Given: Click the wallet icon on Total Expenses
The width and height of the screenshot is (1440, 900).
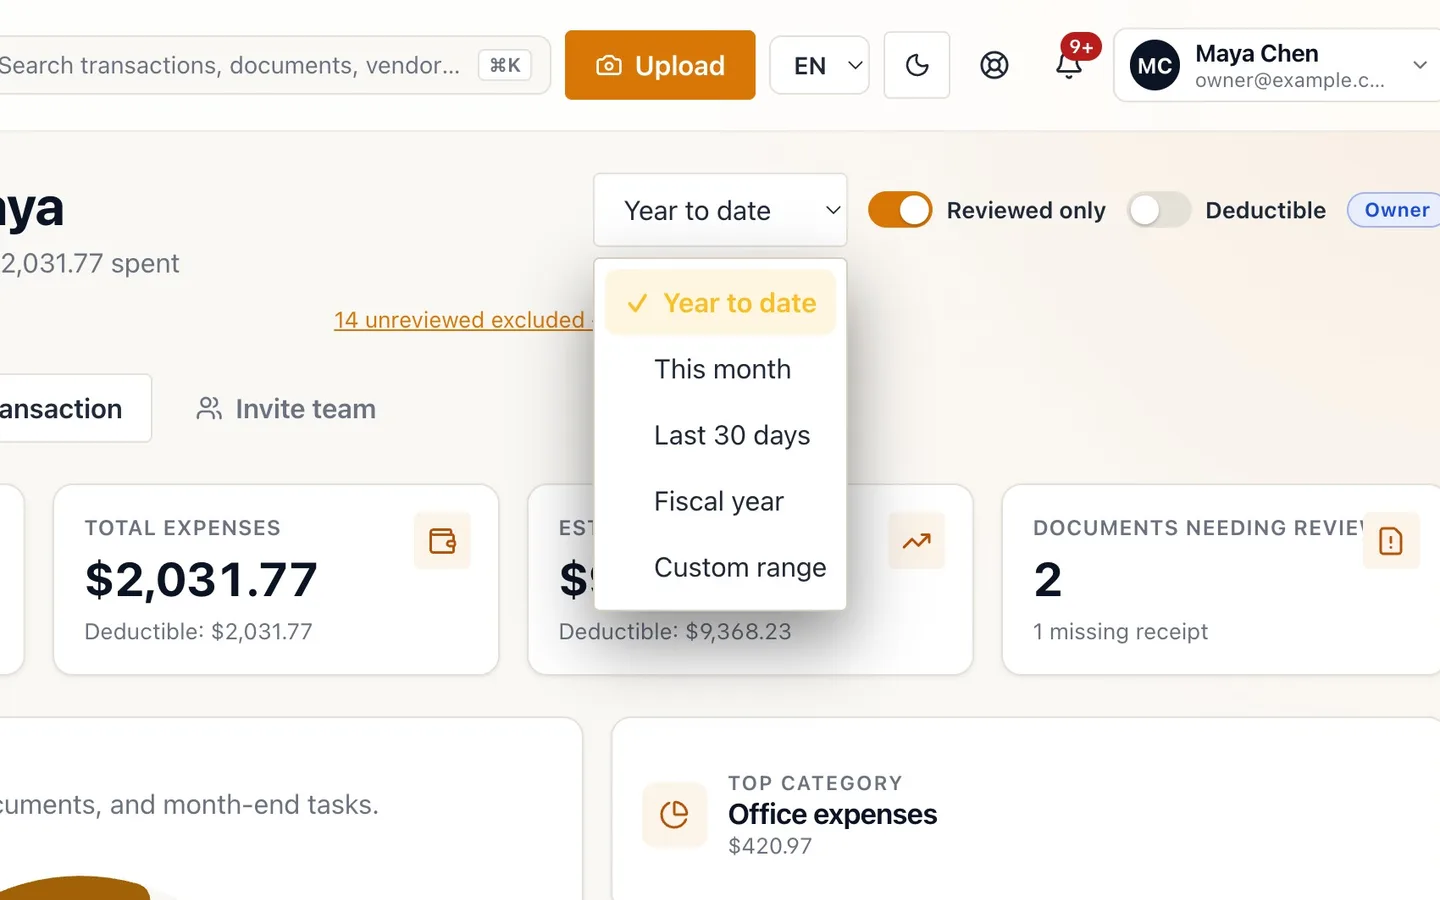Looking at the screenshot, I should coord(442,541).
